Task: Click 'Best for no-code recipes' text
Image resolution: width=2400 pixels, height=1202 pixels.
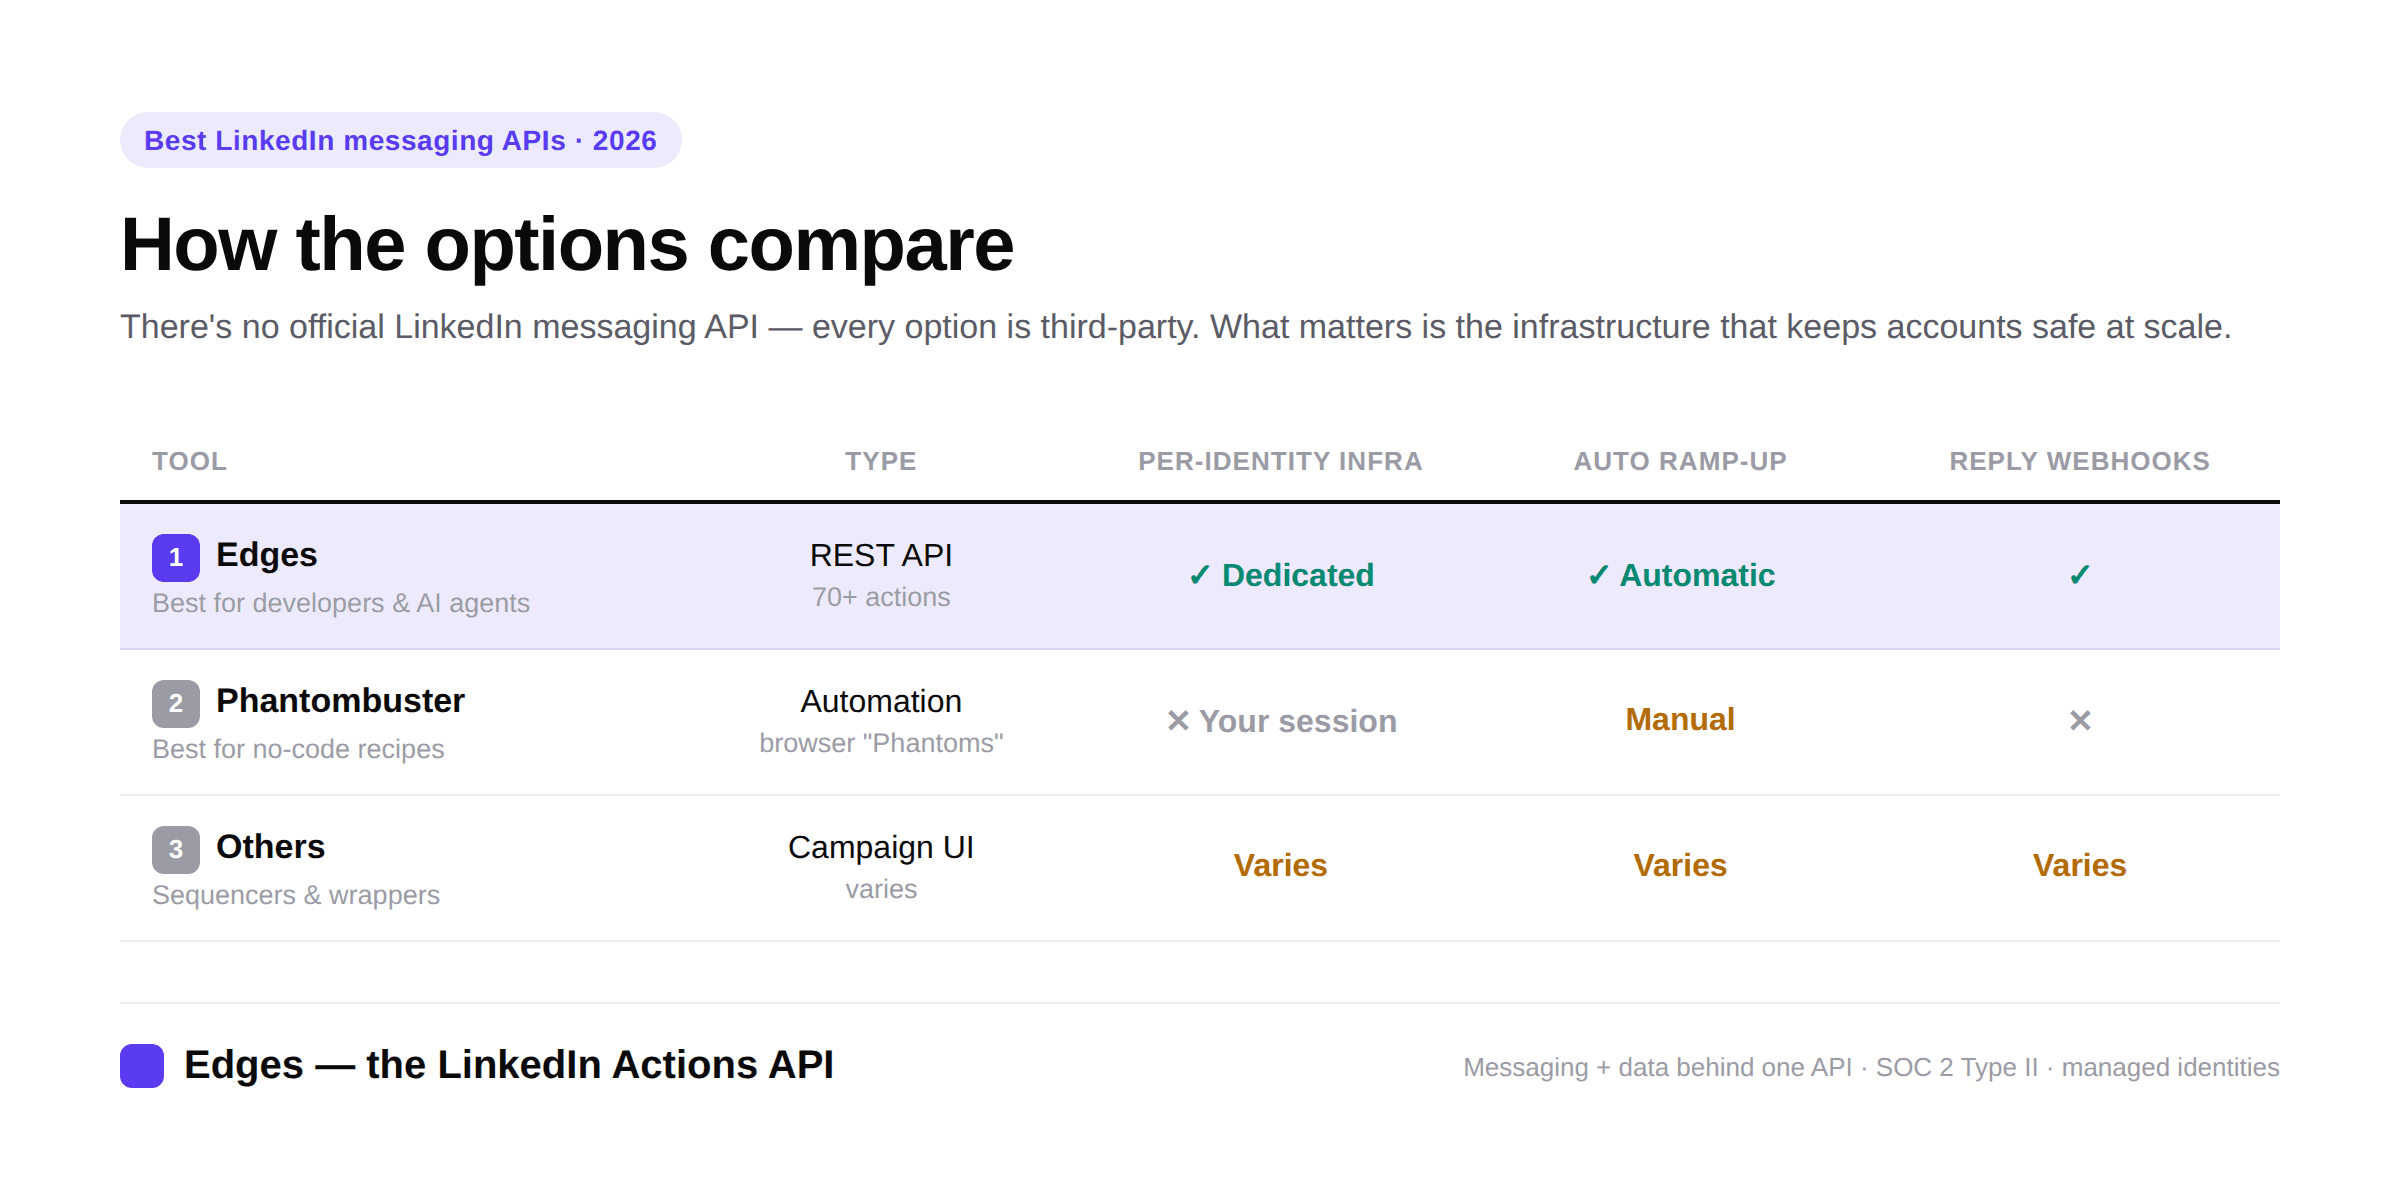Action: pos(298,749)
